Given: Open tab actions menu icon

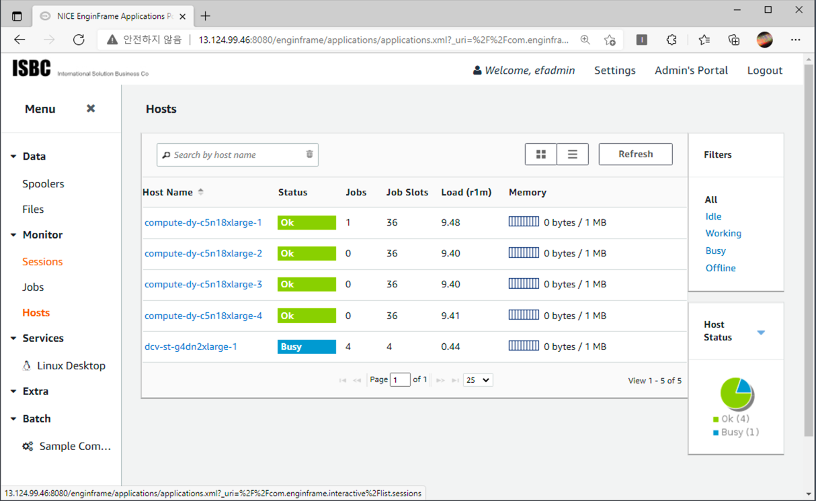Looking at the screenshot, I should tap(17, 16).
